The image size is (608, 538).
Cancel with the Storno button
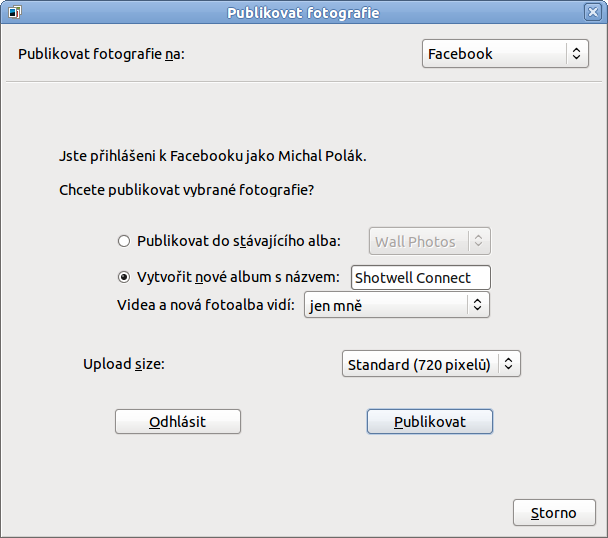tap(554, 513)
